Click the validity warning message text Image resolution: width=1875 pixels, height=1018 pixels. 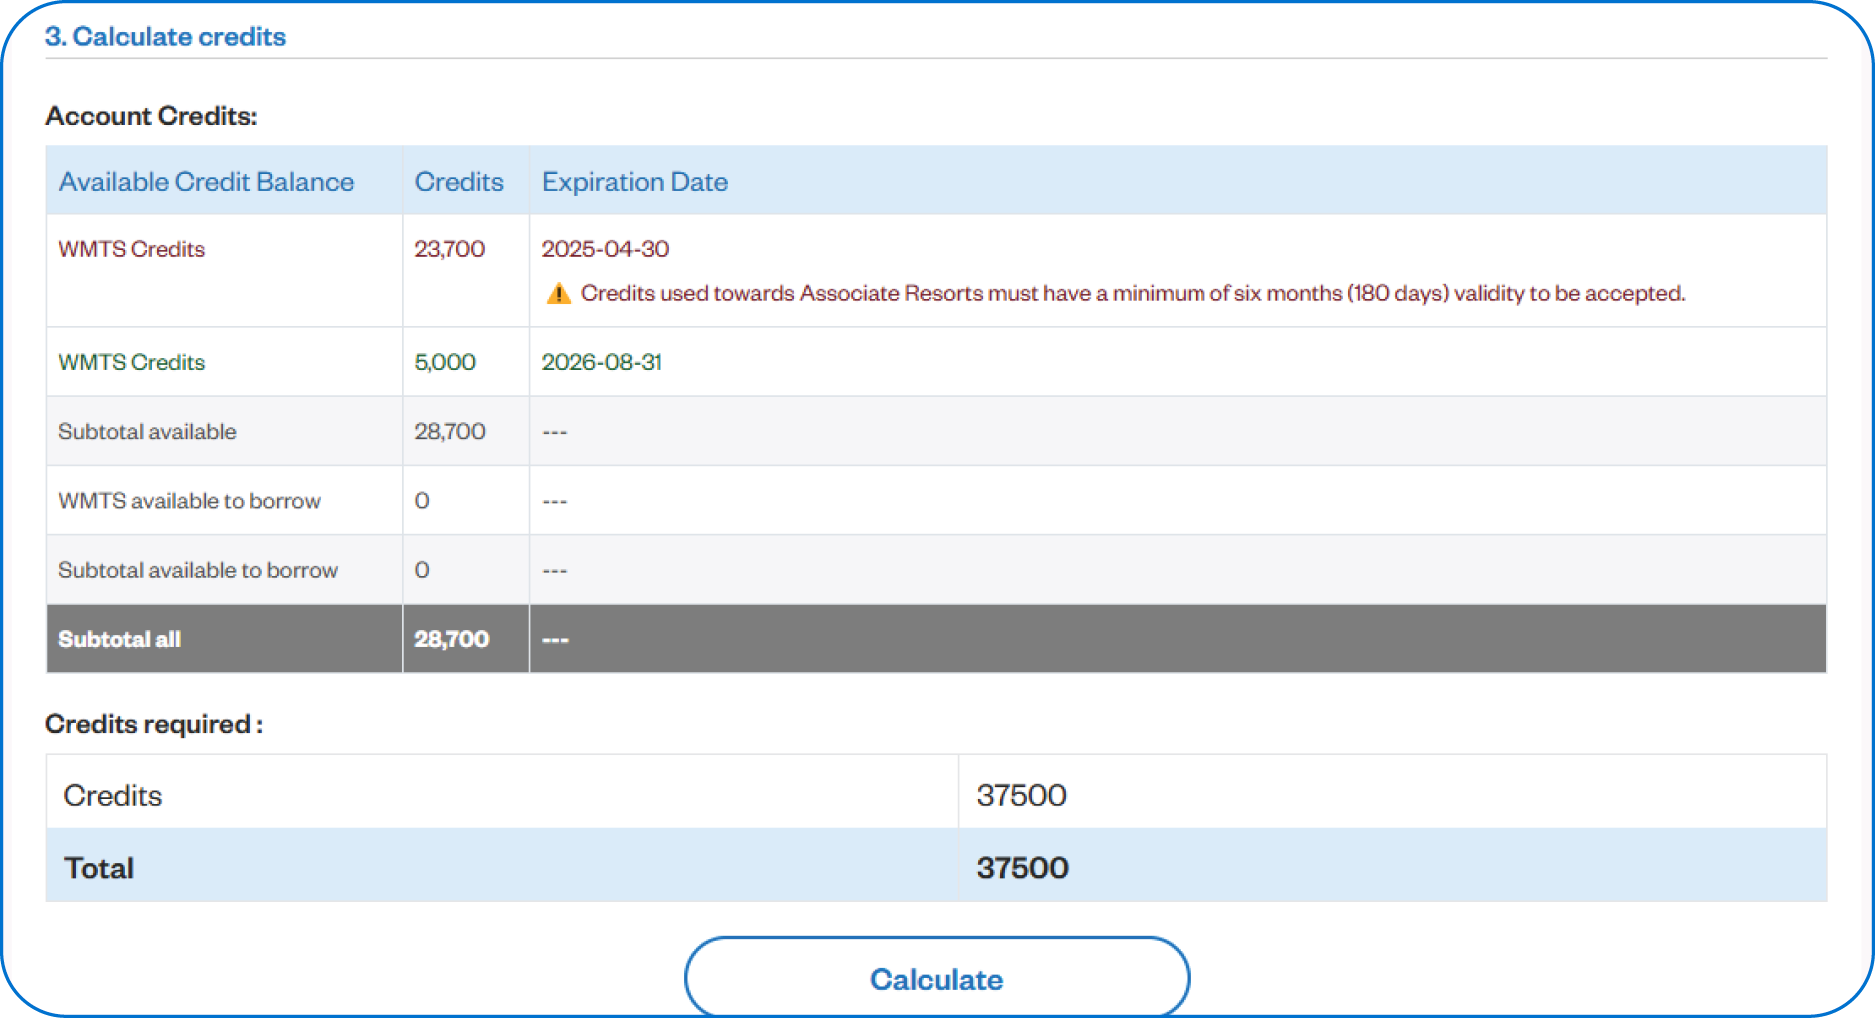pyautogui.click(x=1134, y=293)
